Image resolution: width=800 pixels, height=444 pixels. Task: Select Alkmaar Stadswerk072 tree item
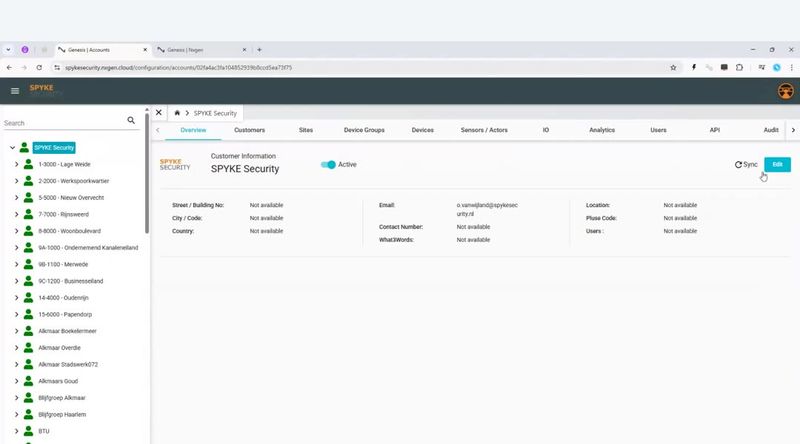click(68, 364)
